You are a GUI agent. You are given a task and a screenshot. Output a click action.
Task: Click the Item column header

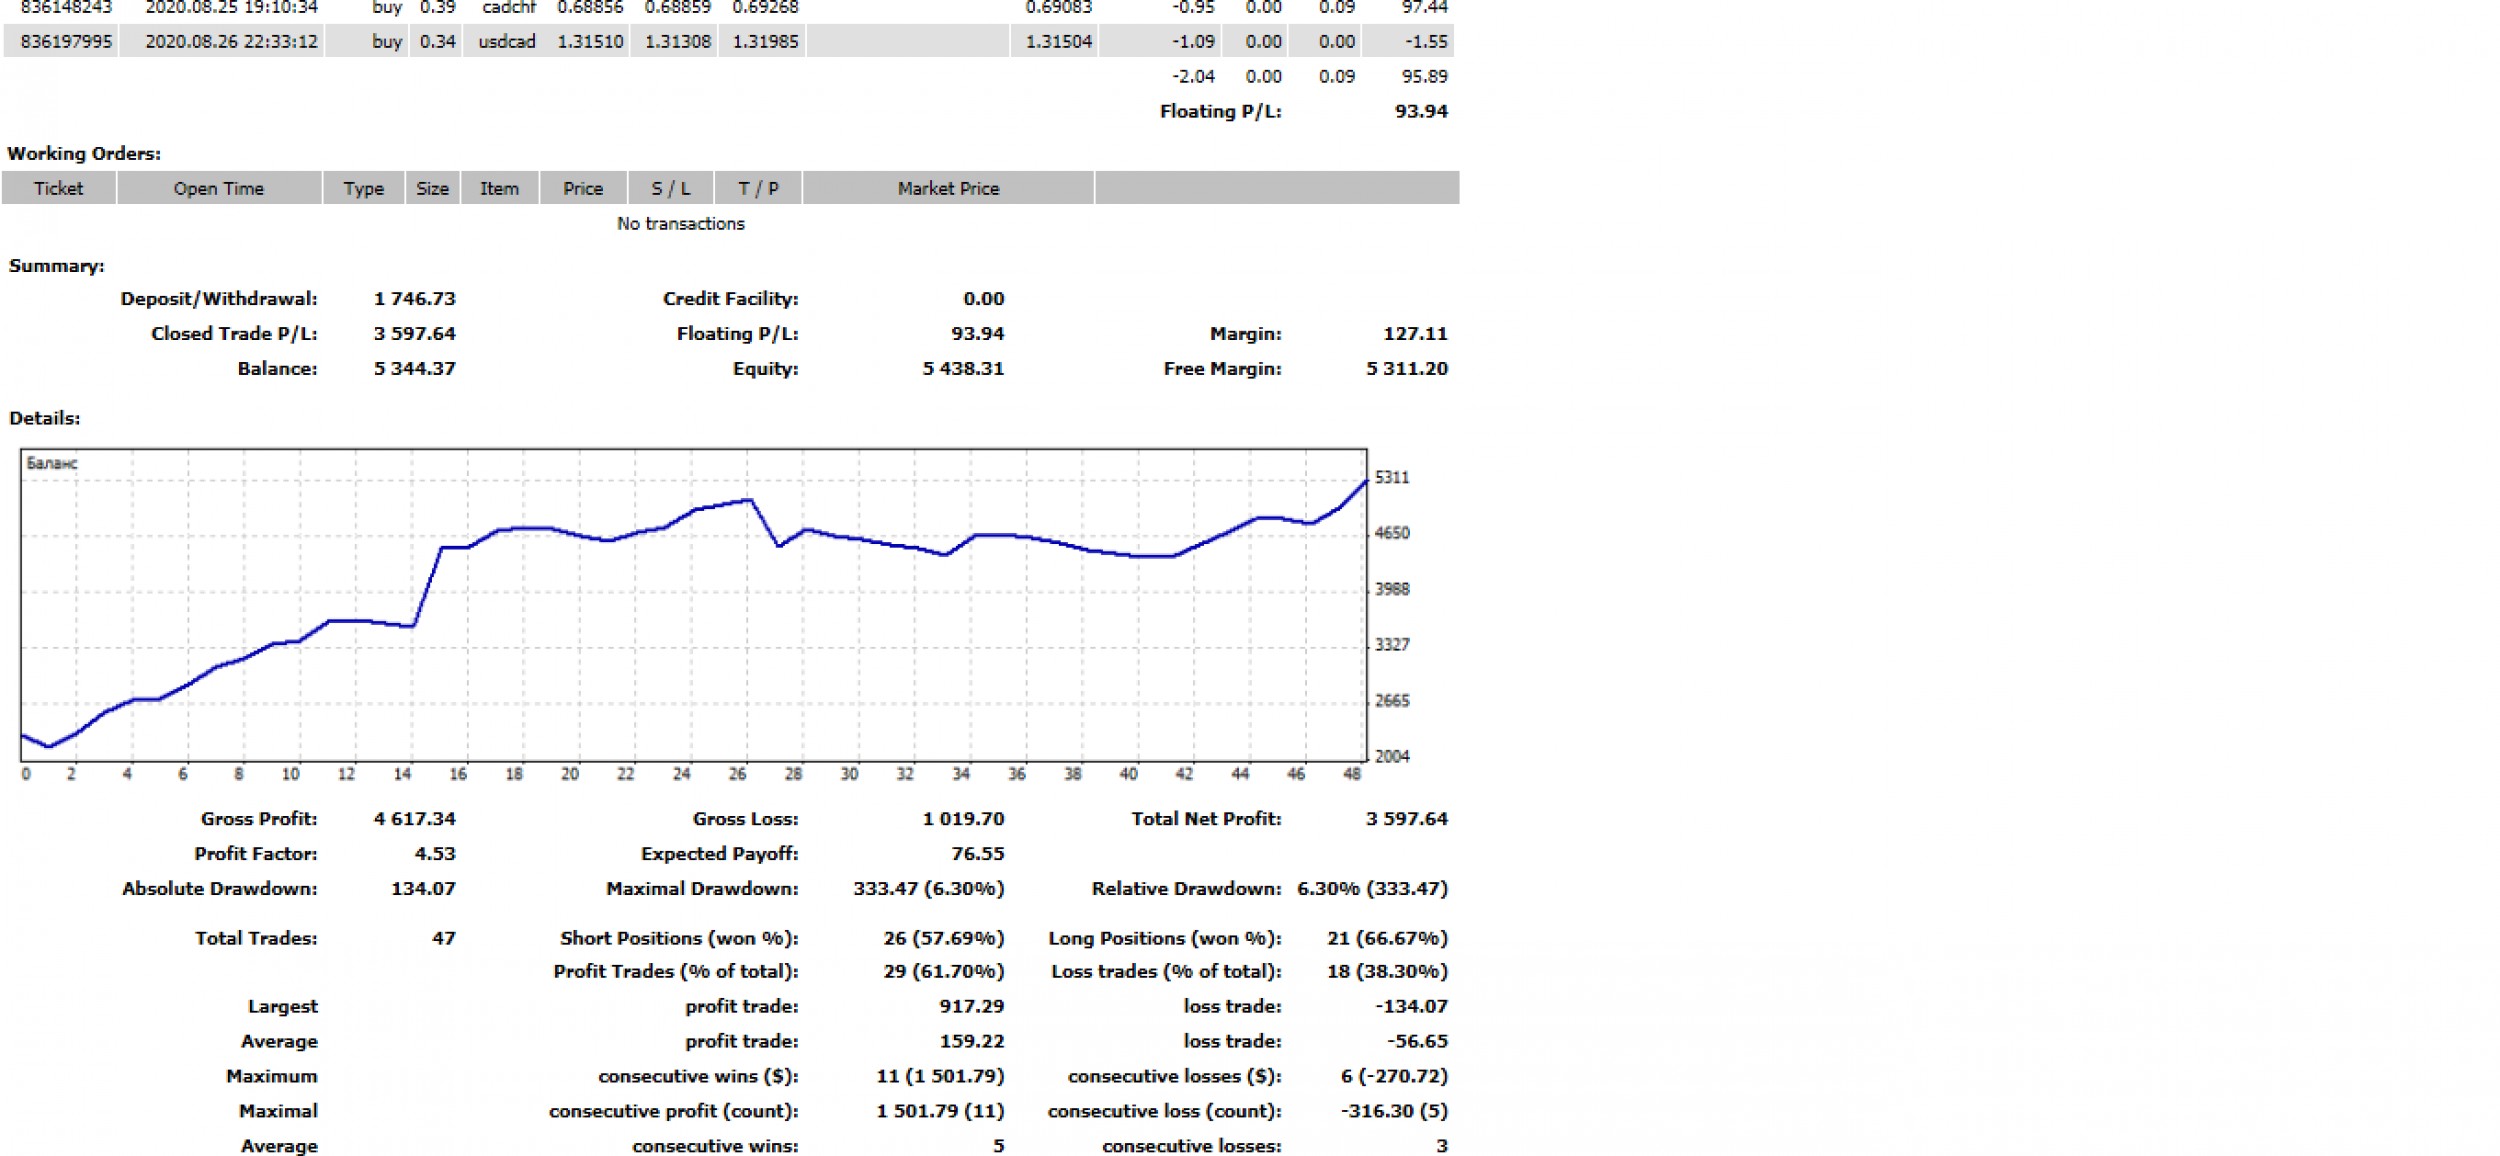point(499,188)
